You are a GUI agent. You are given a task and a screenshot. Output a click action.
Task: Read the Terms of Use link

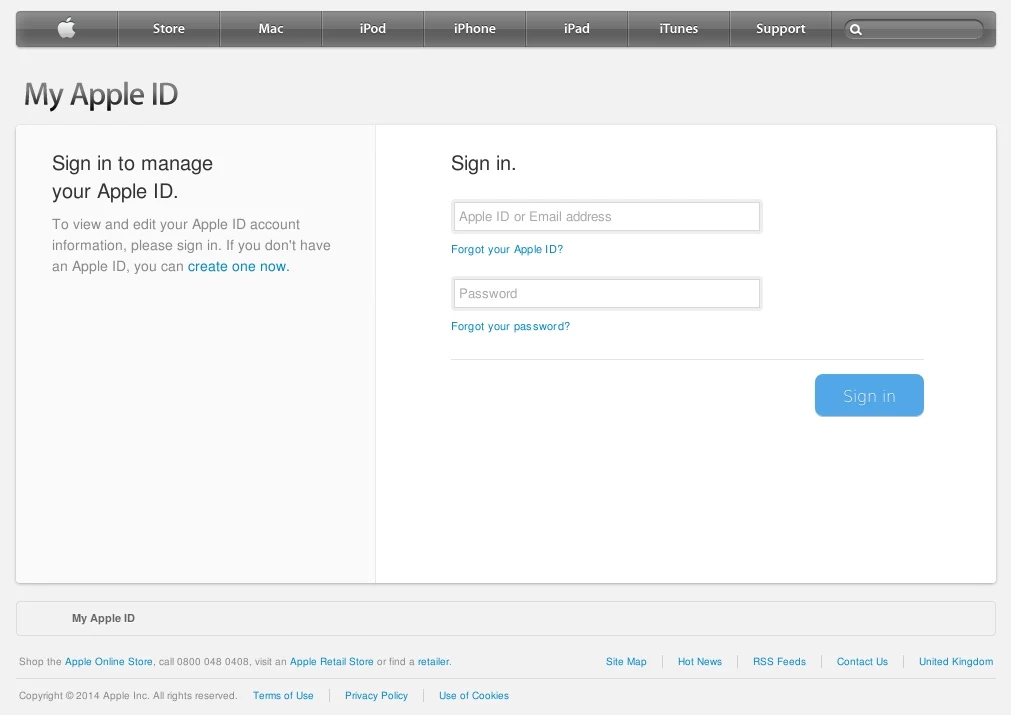click(x=283, y=696)
